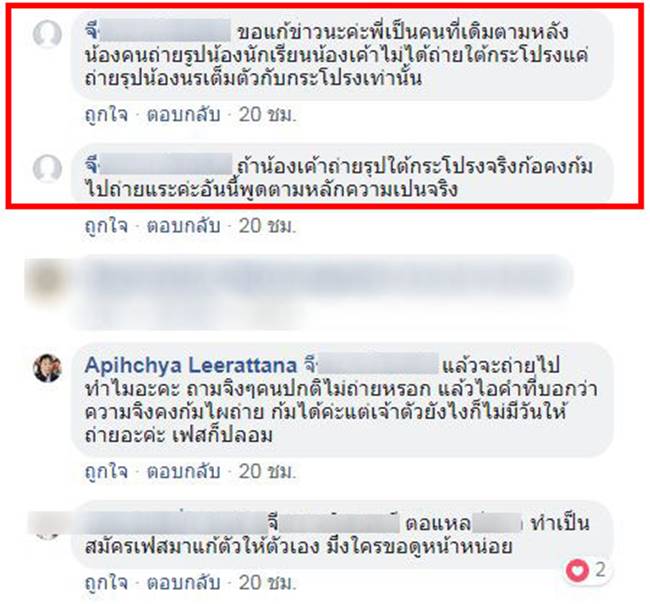Open the Apihchya Leerattana name link
The image size is (650, 604).
point(191,366)
